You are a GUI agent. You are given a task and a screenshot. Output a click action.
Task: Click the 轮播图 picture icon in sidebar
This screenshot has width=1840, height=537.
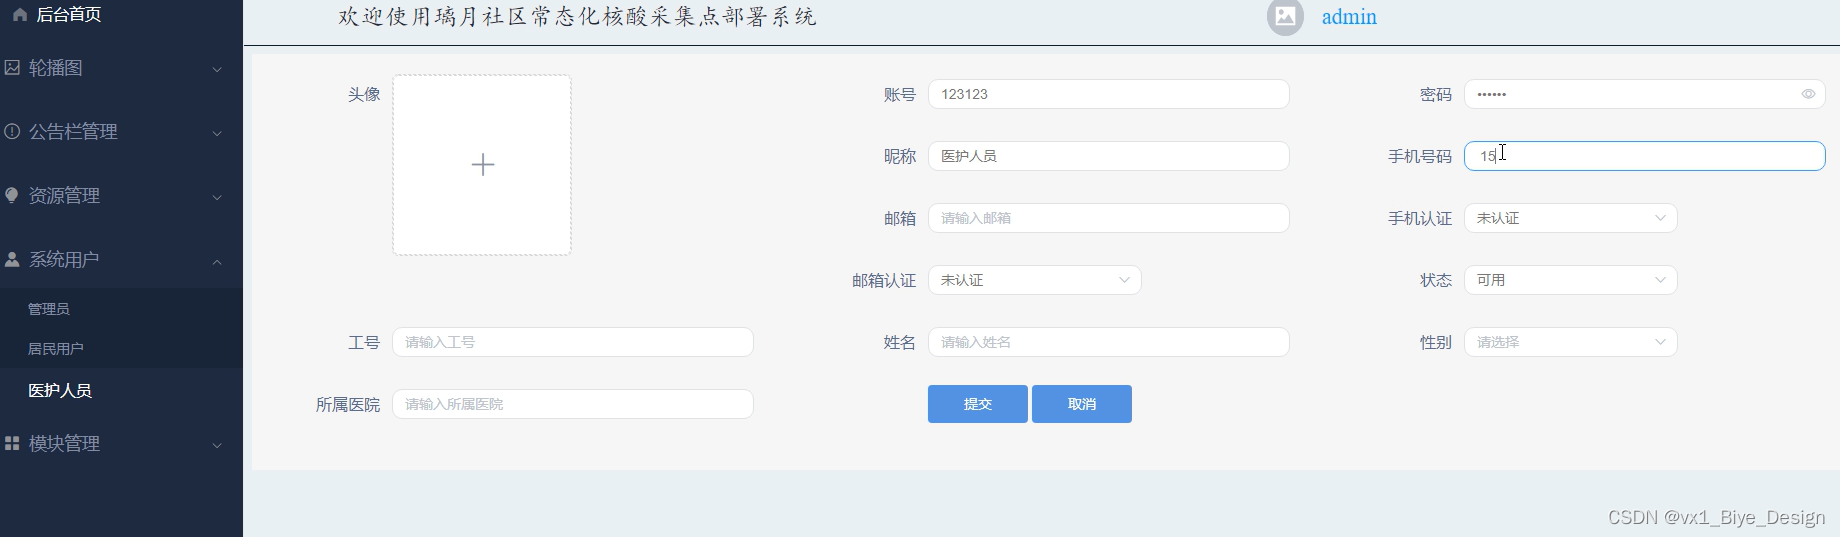click(12, 68)
